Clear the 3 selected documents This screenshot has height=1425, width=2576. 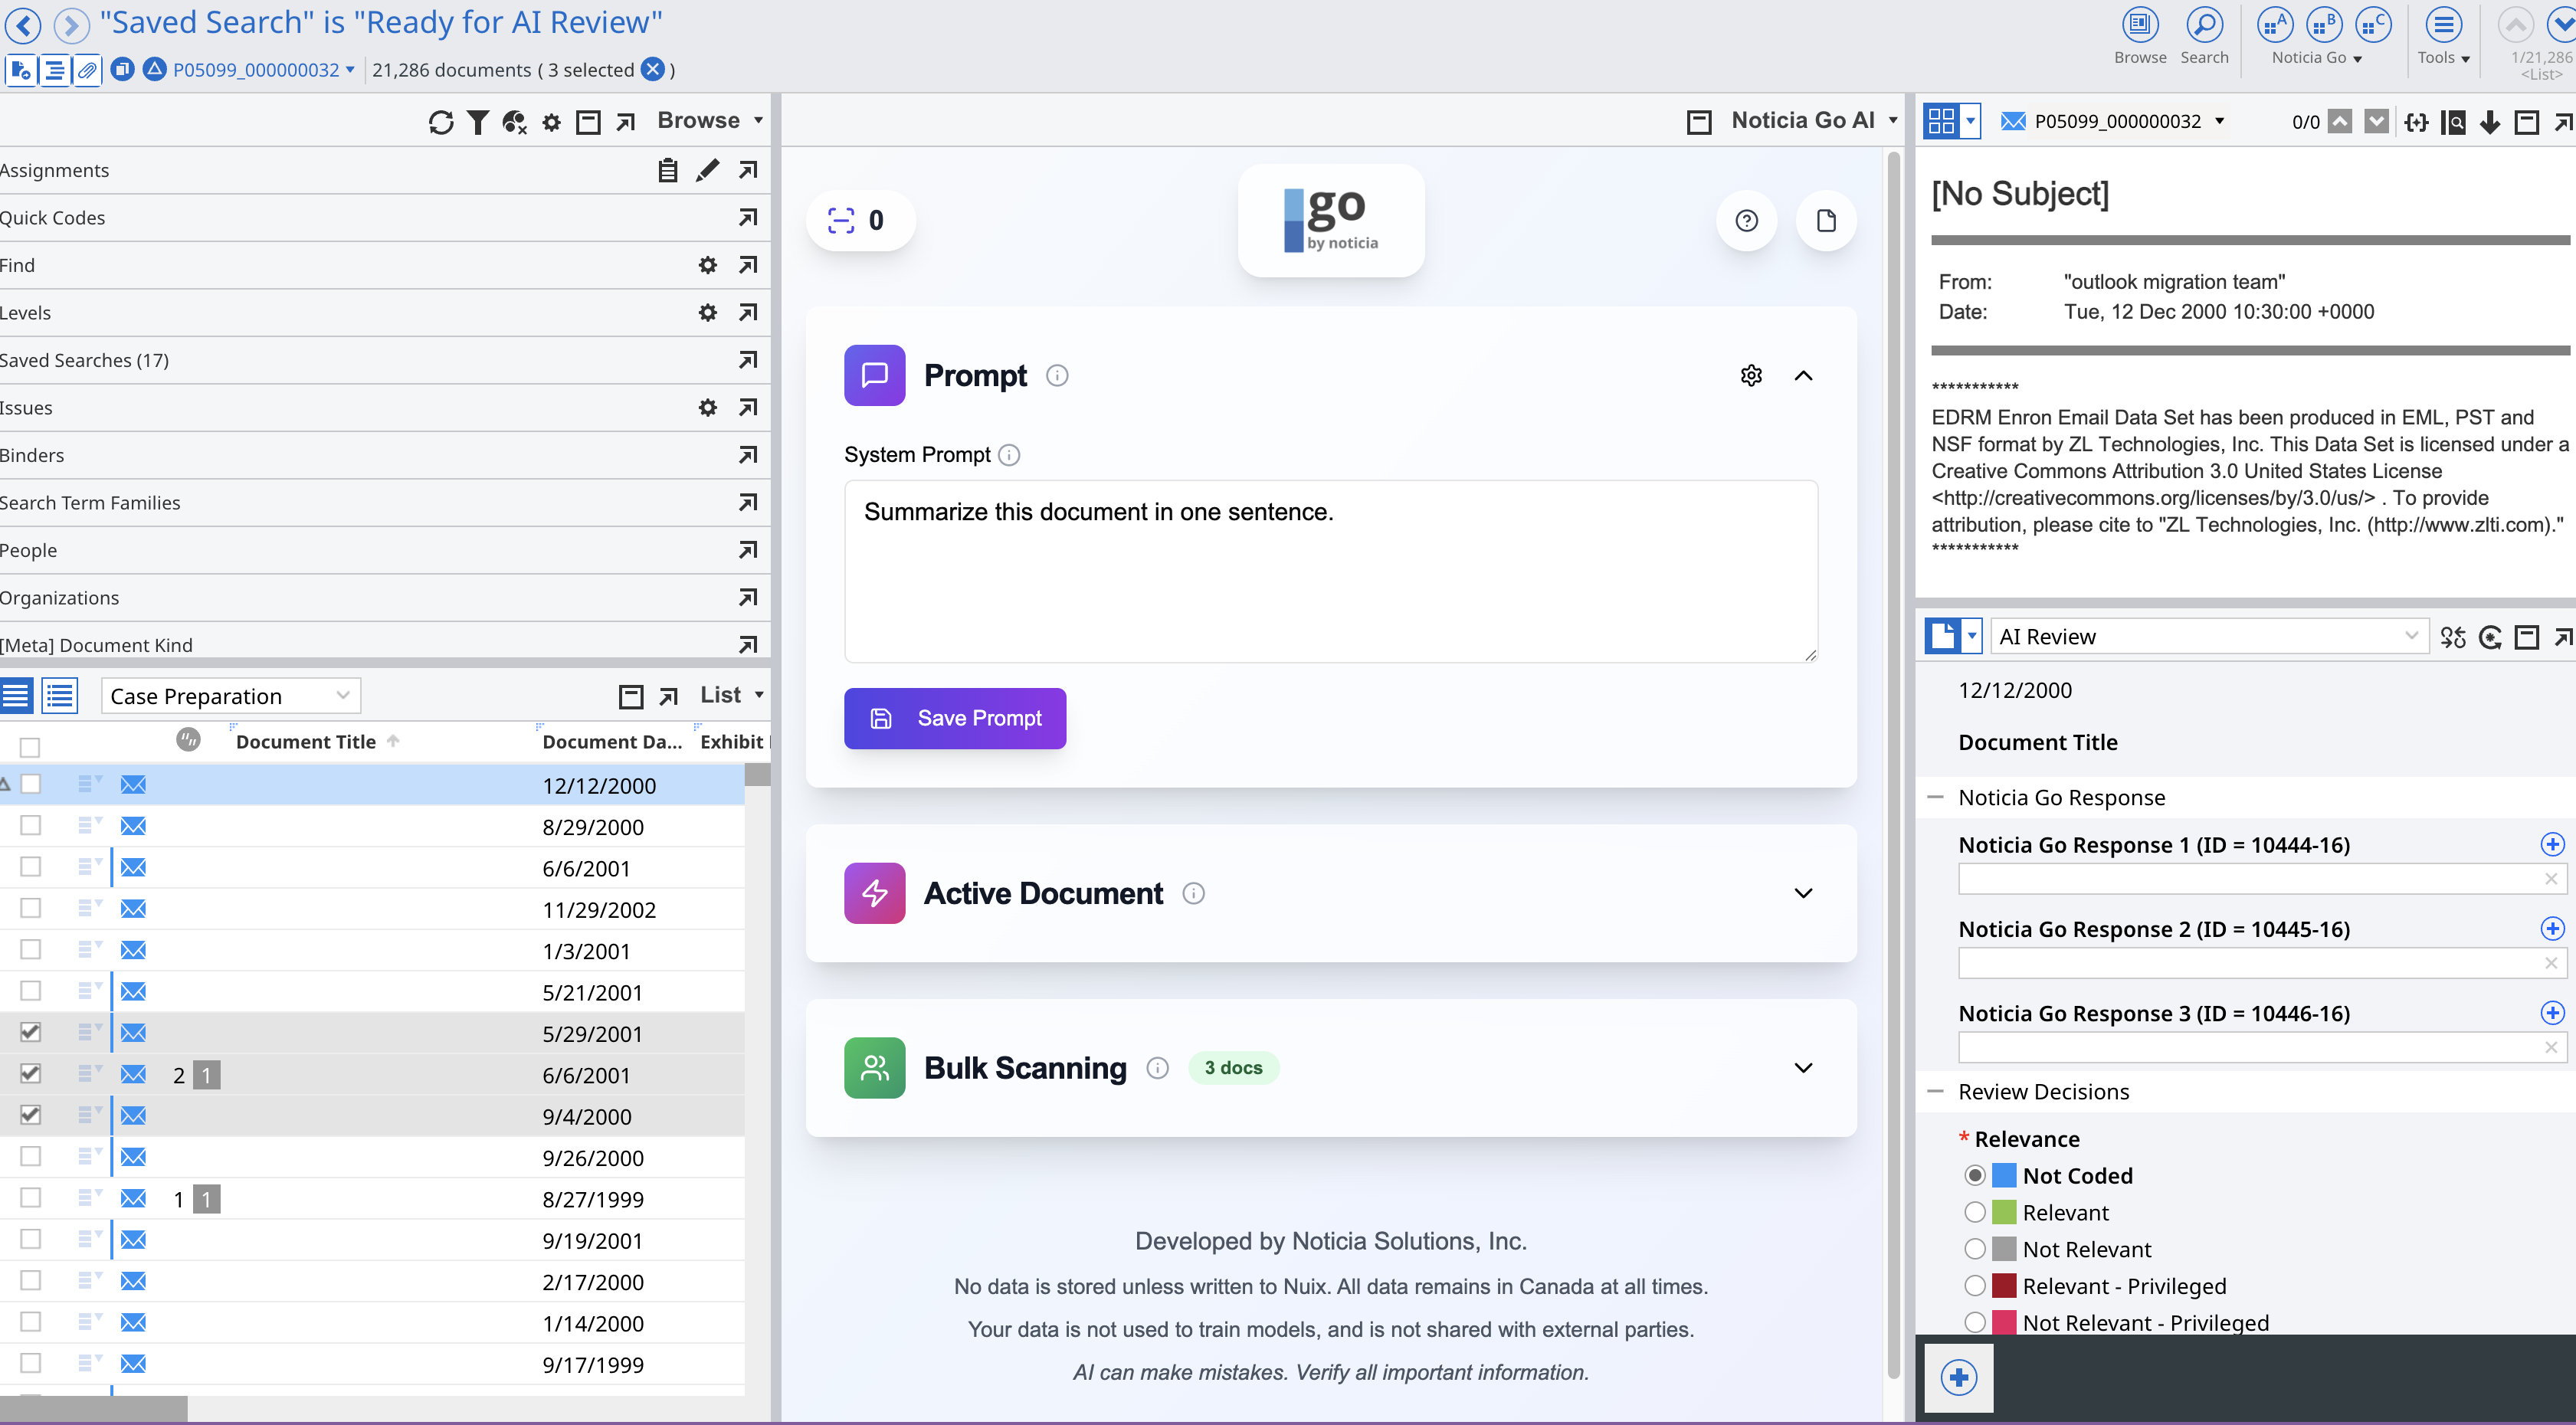[x=653, y=69]
